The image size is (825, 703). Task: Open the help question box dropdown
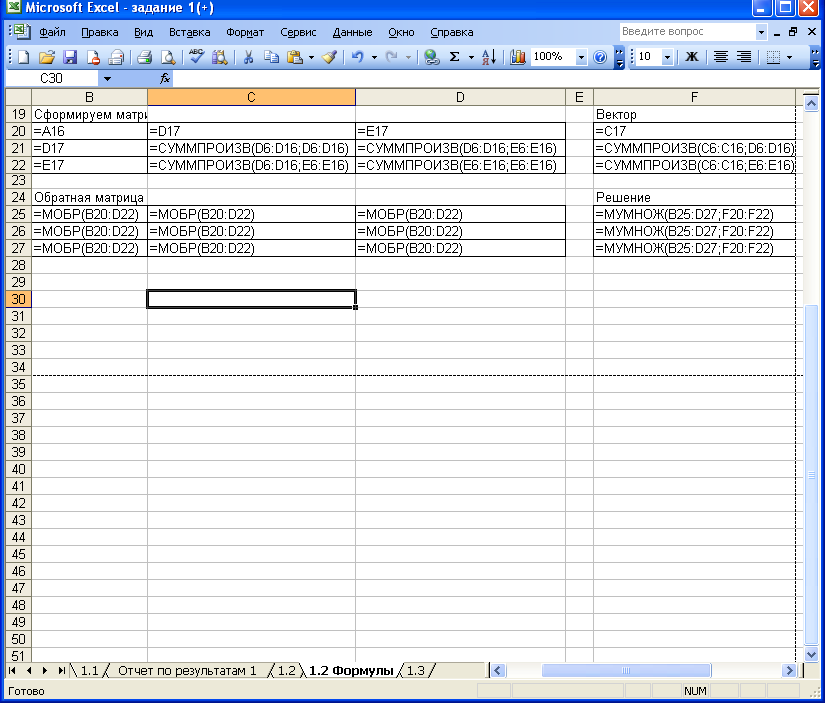click(x=761, y=32)
